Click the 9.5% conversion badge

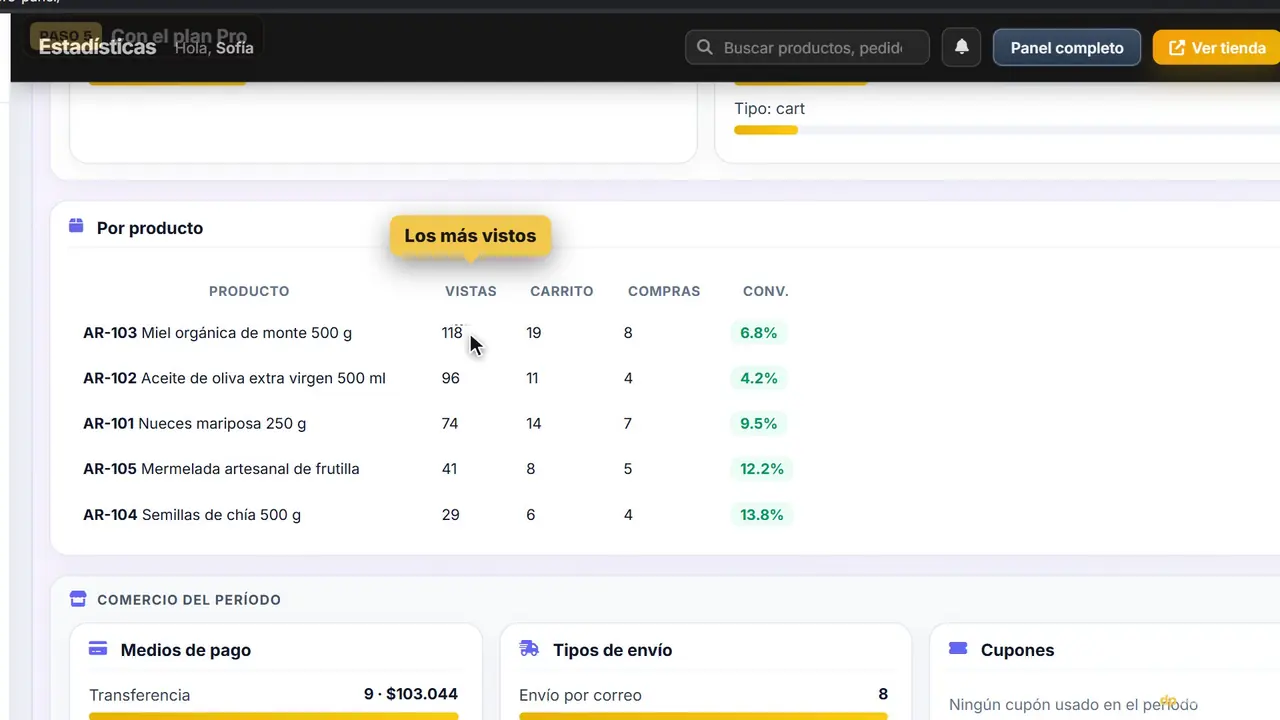point(759,423)
